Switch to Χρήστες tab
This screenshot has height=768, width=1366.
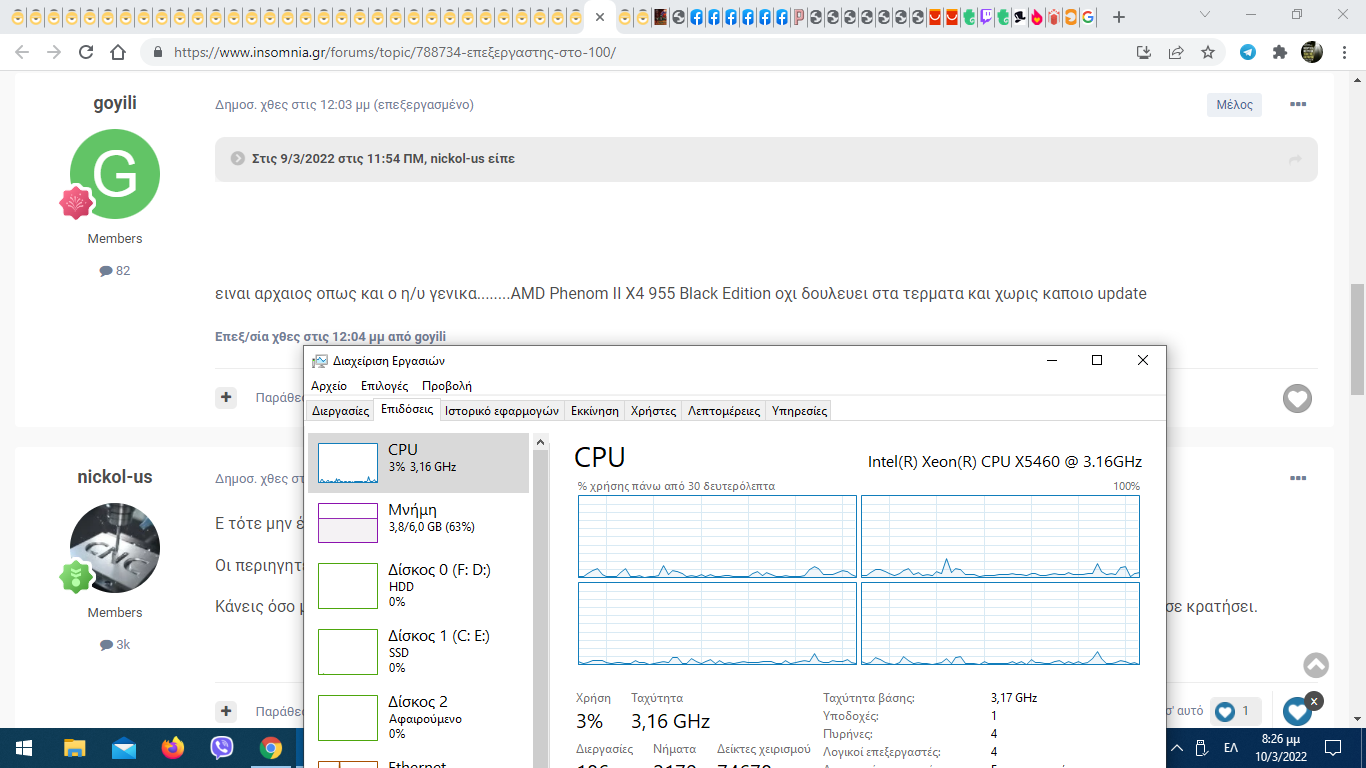click(x=653, y=410)
